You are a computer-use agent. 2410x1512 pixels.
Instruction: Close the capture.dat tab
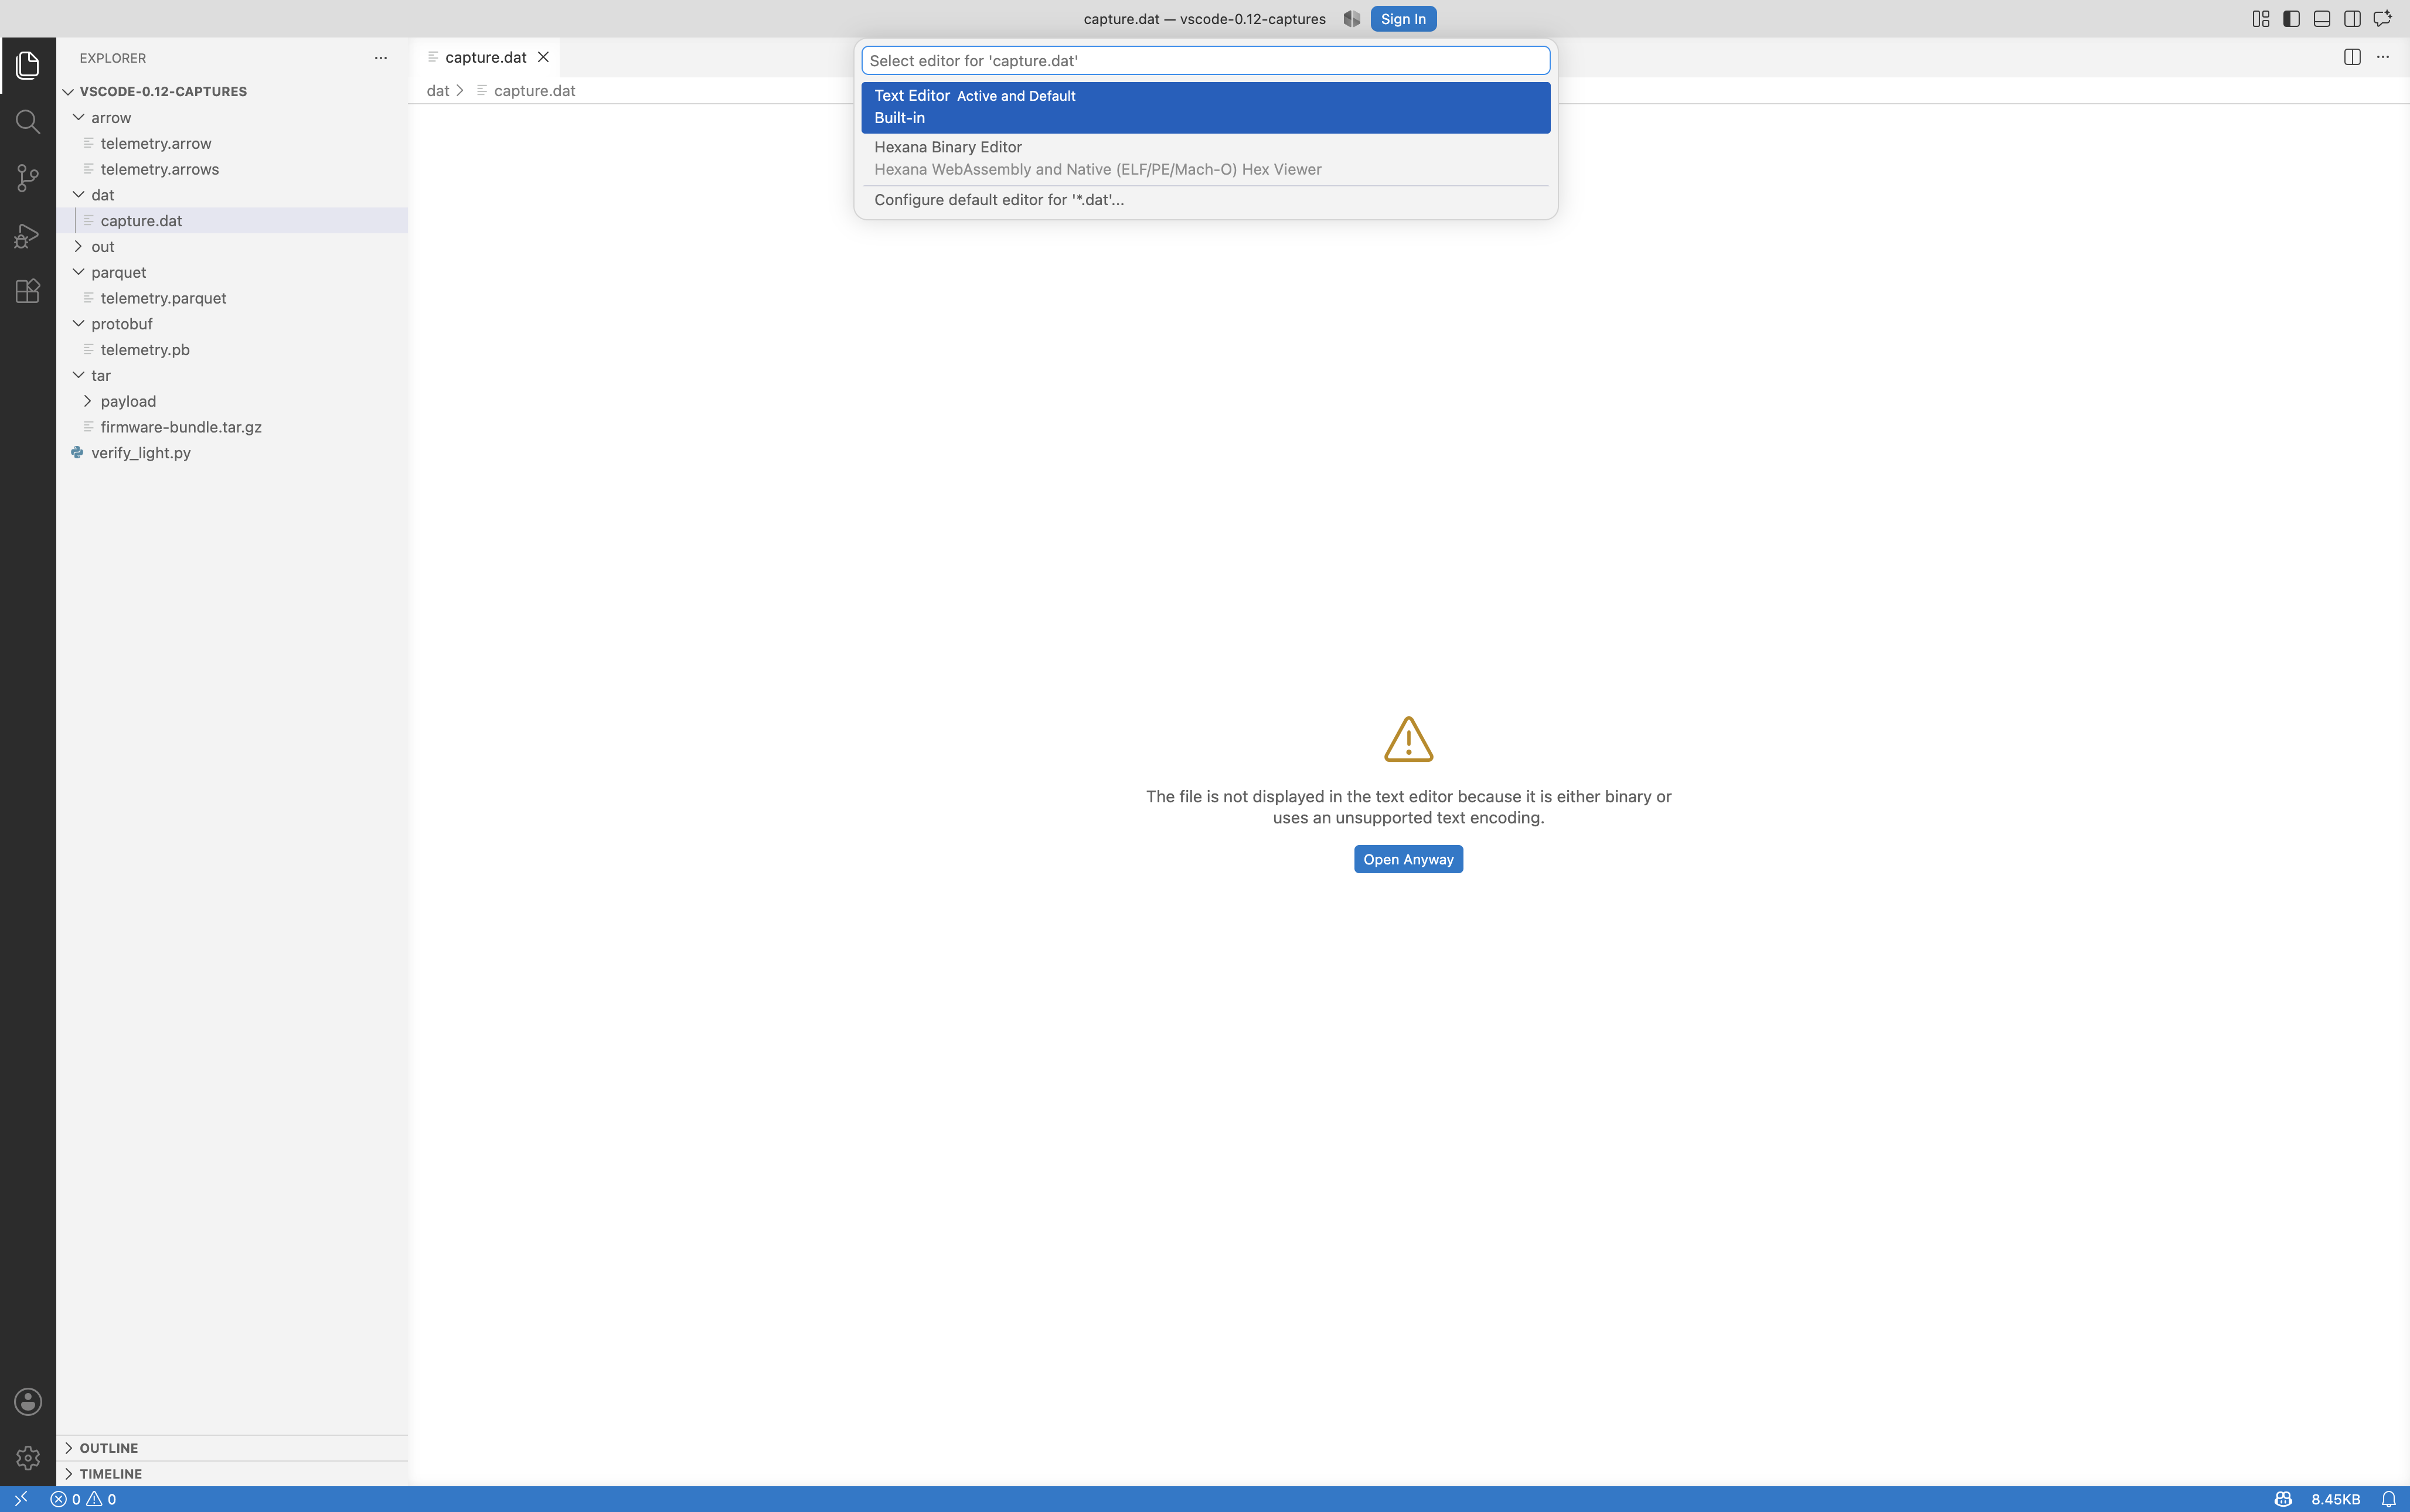click(x=544, y=57)
